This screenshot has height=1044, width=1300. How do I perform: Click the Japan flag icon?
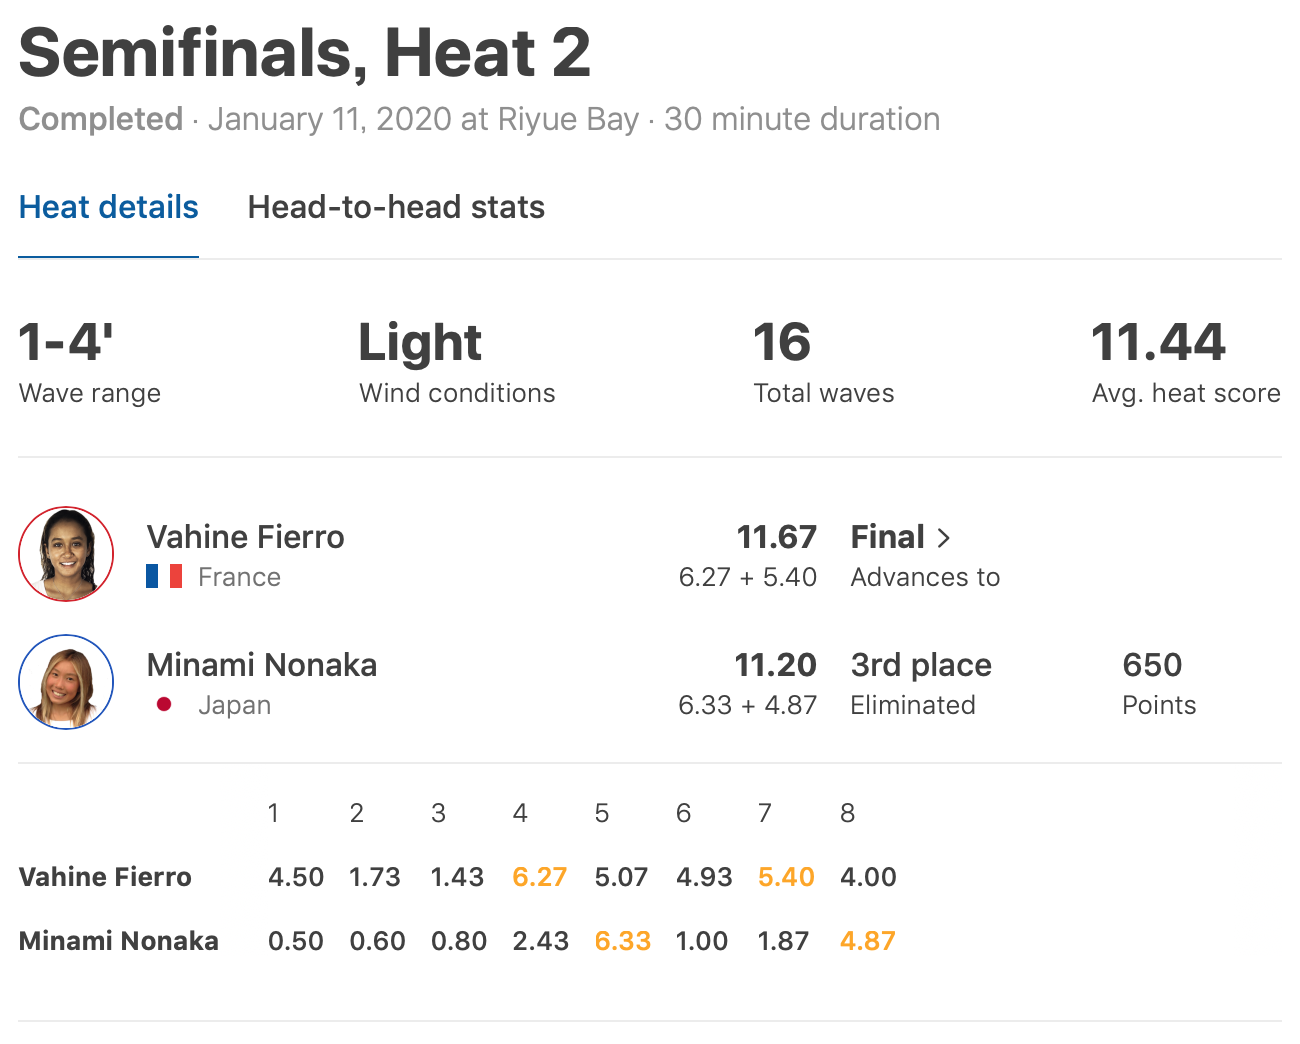164,704
